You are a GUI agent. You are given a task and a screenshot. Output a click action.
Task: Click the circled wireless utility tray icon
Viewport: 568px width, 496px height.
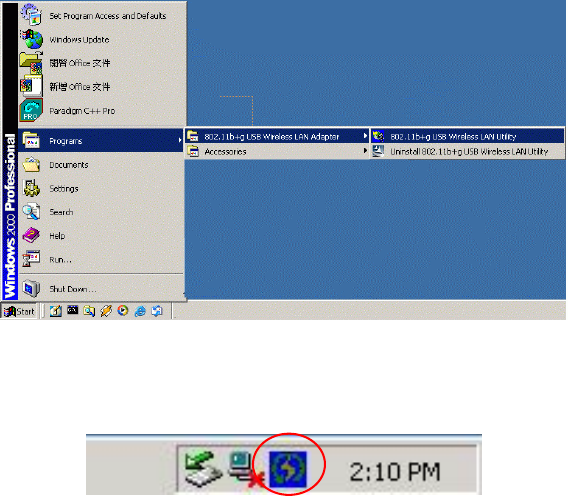[288, 469]
